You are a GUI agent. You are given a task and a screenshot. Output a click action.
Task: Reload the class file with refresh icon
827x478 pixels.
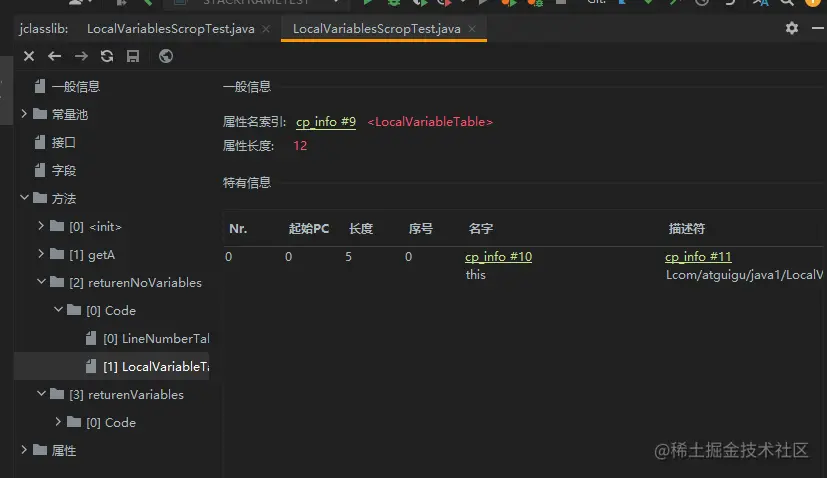click(x=107, y=56)
